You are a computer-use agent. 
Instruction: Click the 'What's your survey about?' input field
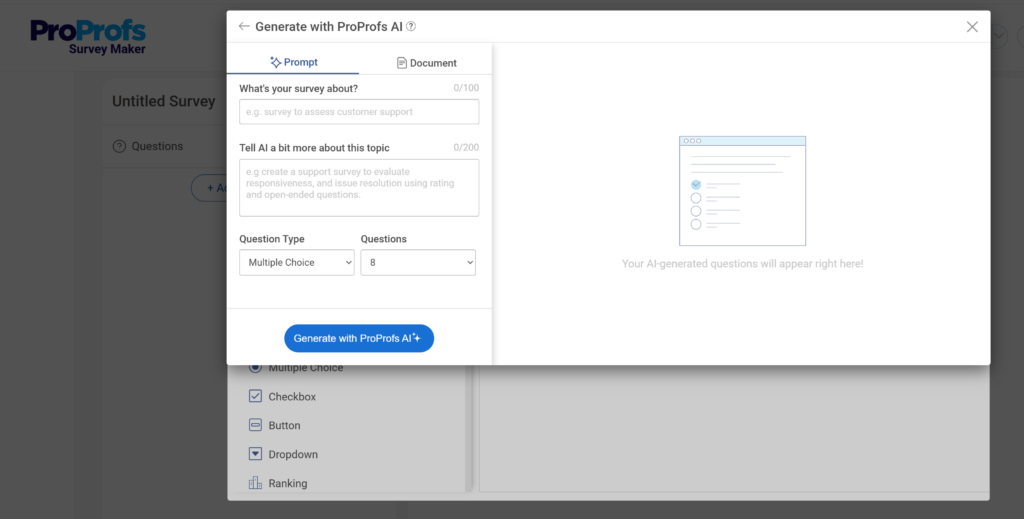[359, 112]
